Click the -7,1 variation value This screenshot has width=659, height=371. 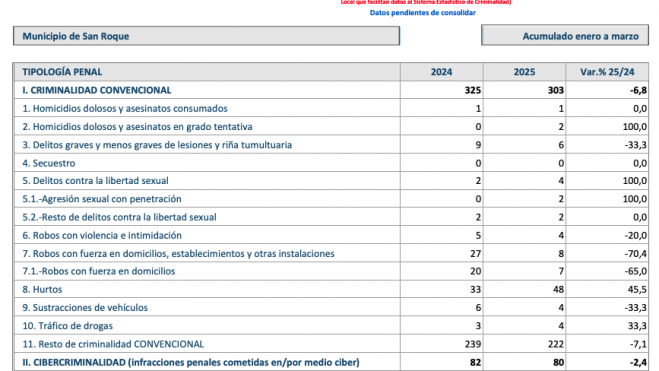pyautogui.click(x=638, y=344)
